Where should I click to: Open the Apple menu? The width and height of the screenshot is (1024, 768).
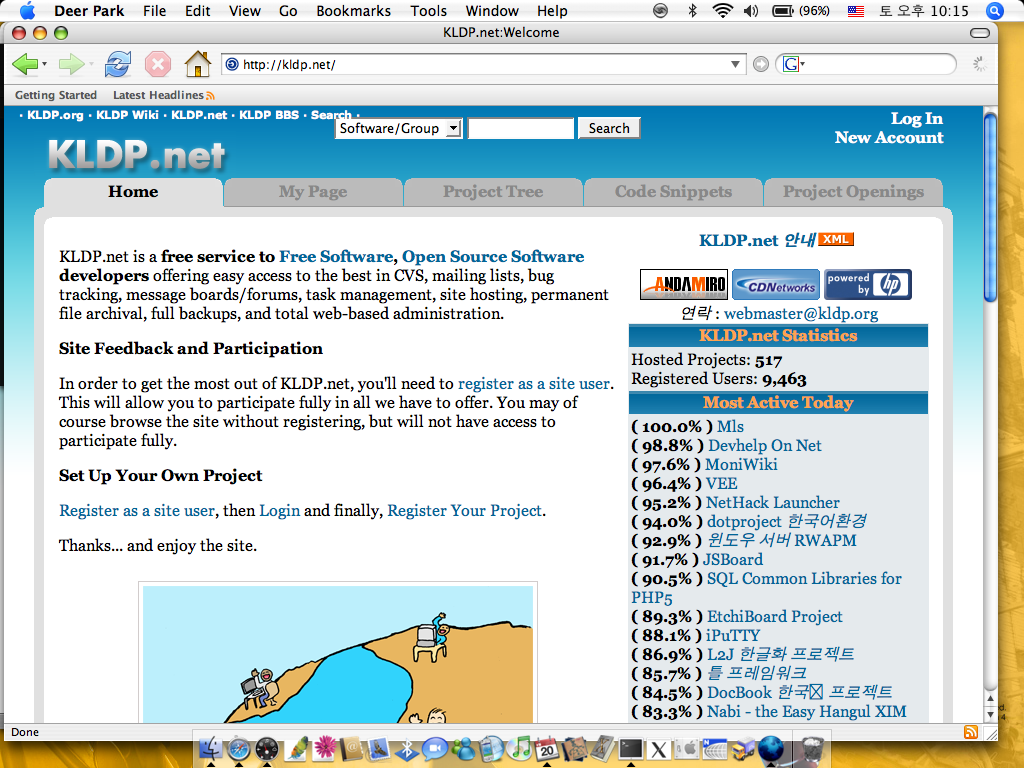point(28,10)
